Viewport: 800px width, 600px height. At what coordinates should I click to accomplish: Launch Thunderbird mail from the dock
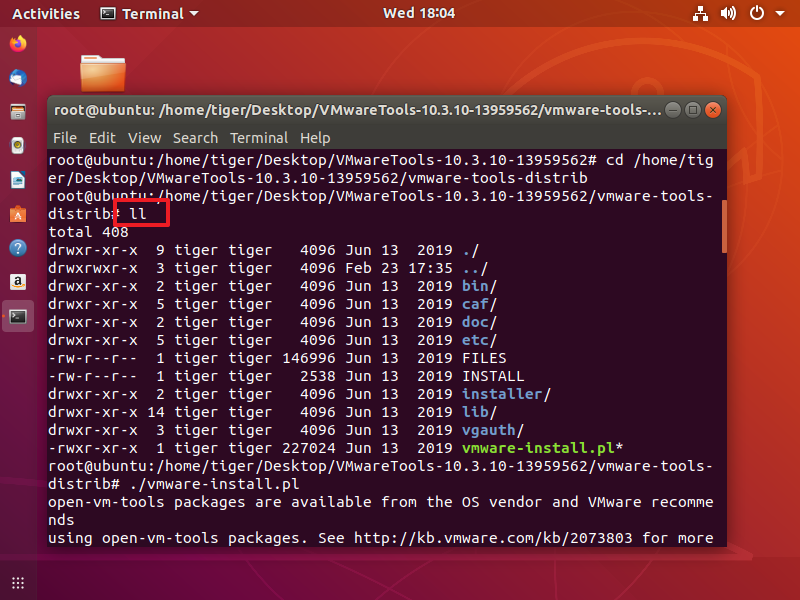pos(18,78)
